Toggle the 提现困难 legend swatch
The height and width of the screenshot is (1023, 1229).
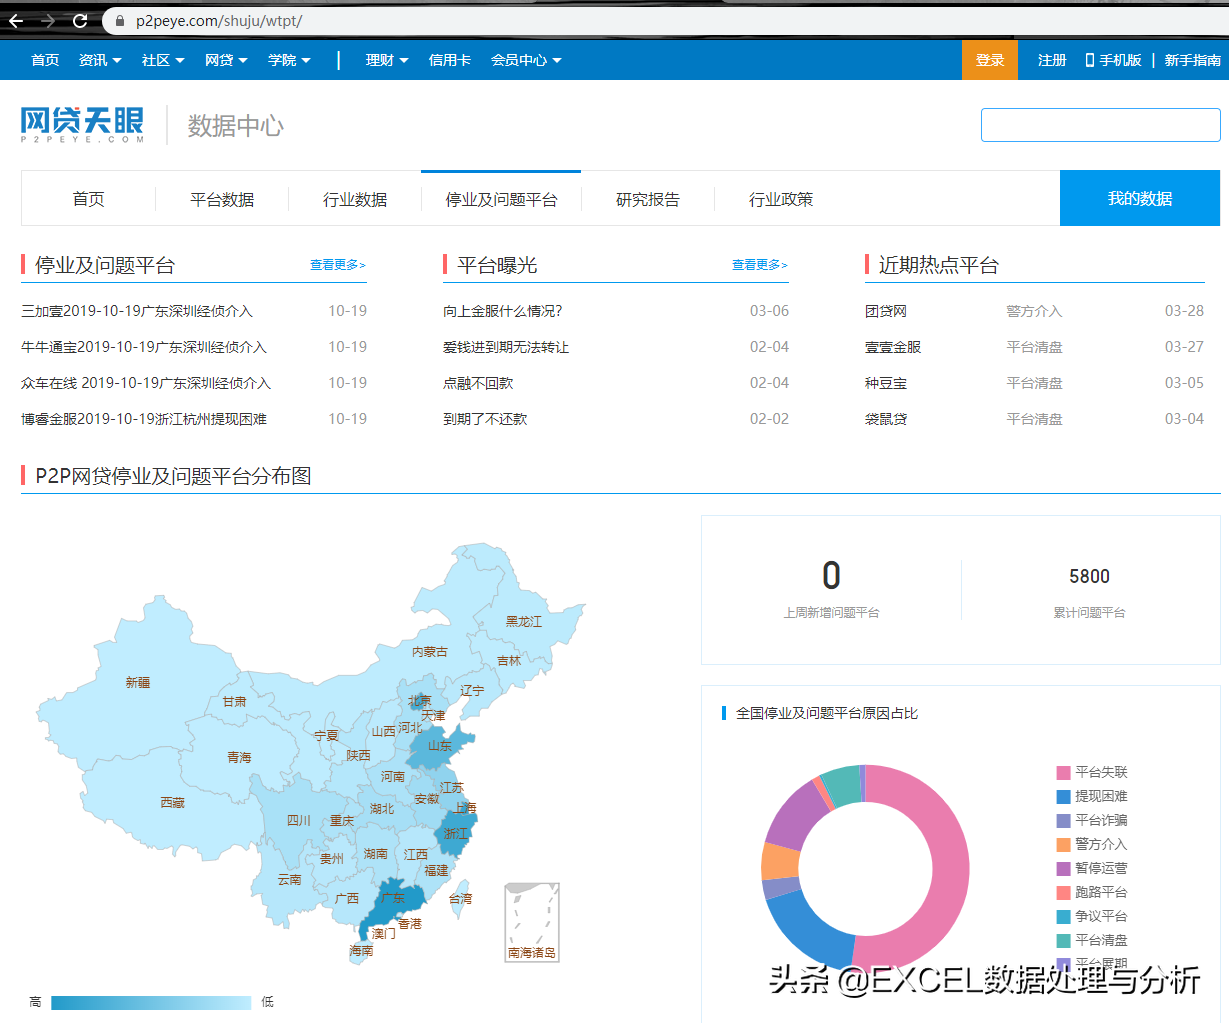[1064, 796]
